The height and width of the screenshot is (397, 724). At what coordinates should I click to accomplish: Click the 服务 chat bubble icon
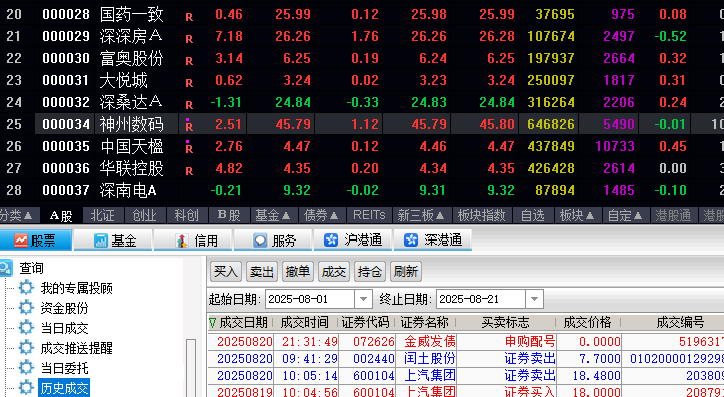261,241
